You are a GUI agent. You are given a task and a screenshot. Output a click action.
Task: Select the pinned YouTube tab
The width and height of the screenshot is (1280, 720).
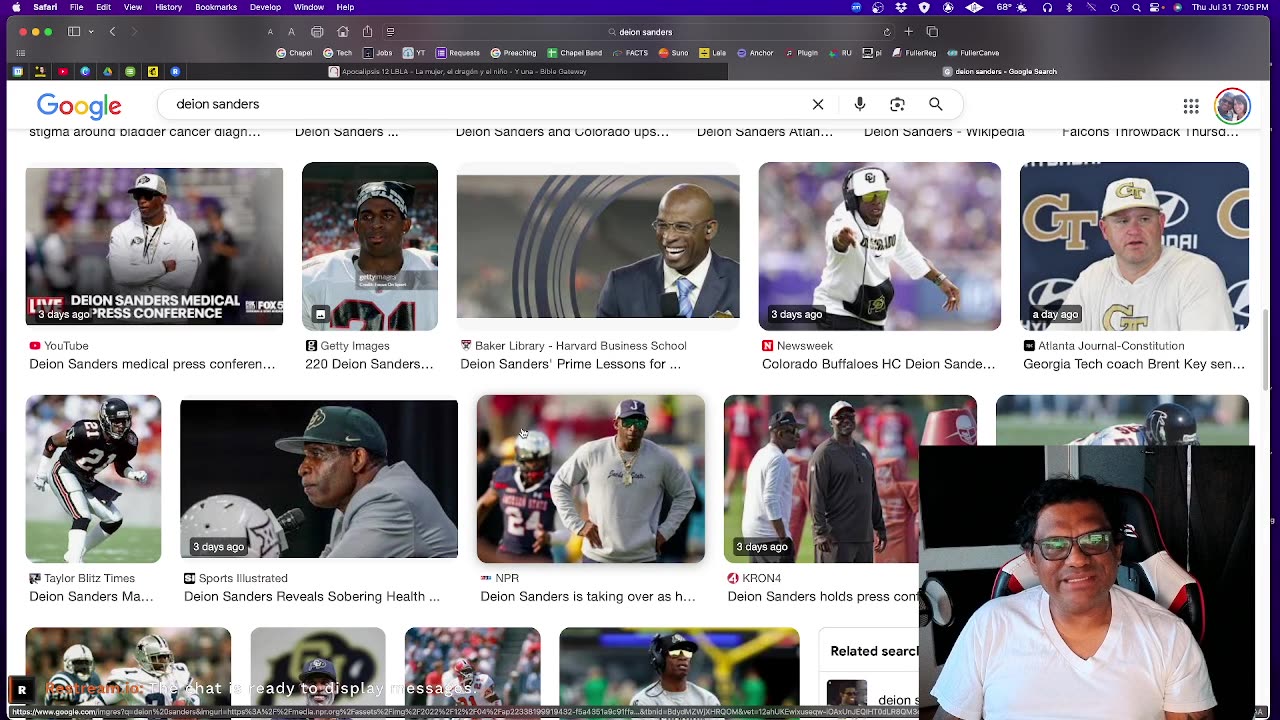click(x=62, y=72)
